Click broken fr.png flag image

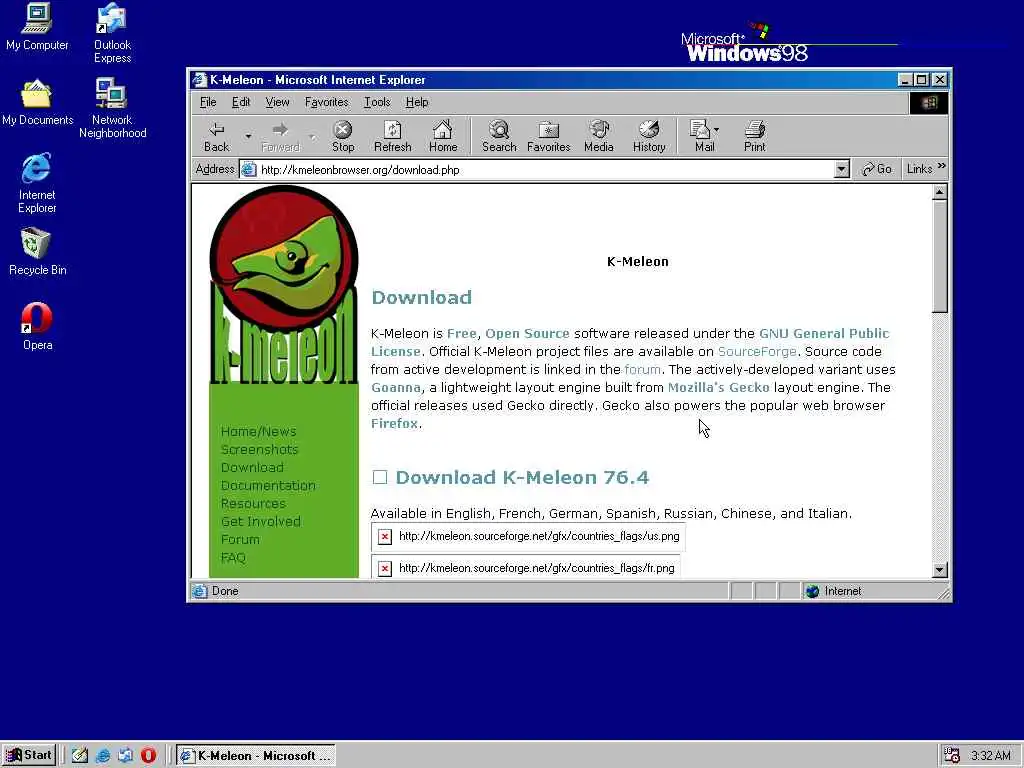526,566
